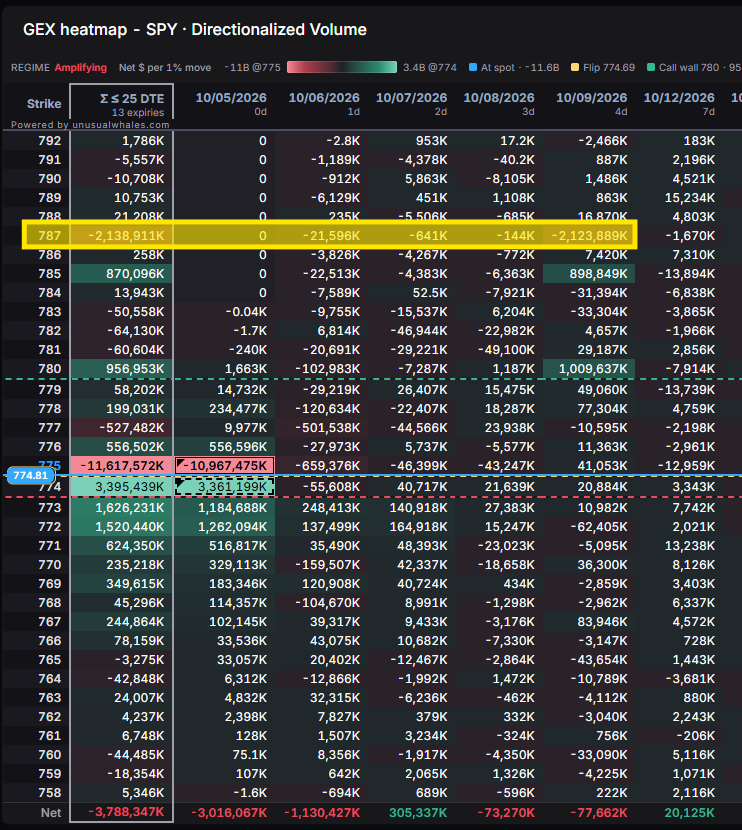Click the -11B @775 scale minimum label
This screenshot has width=742, height=830.
click(x=252, y=68)
